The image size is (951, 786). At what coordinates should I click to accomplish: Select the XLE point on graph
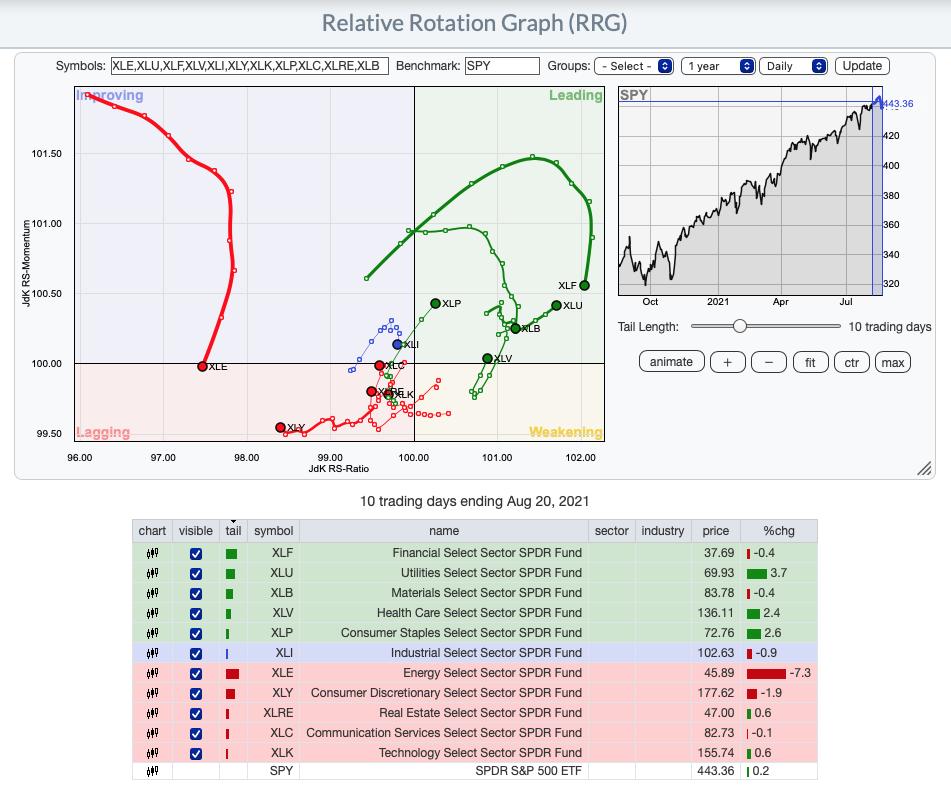203,366
